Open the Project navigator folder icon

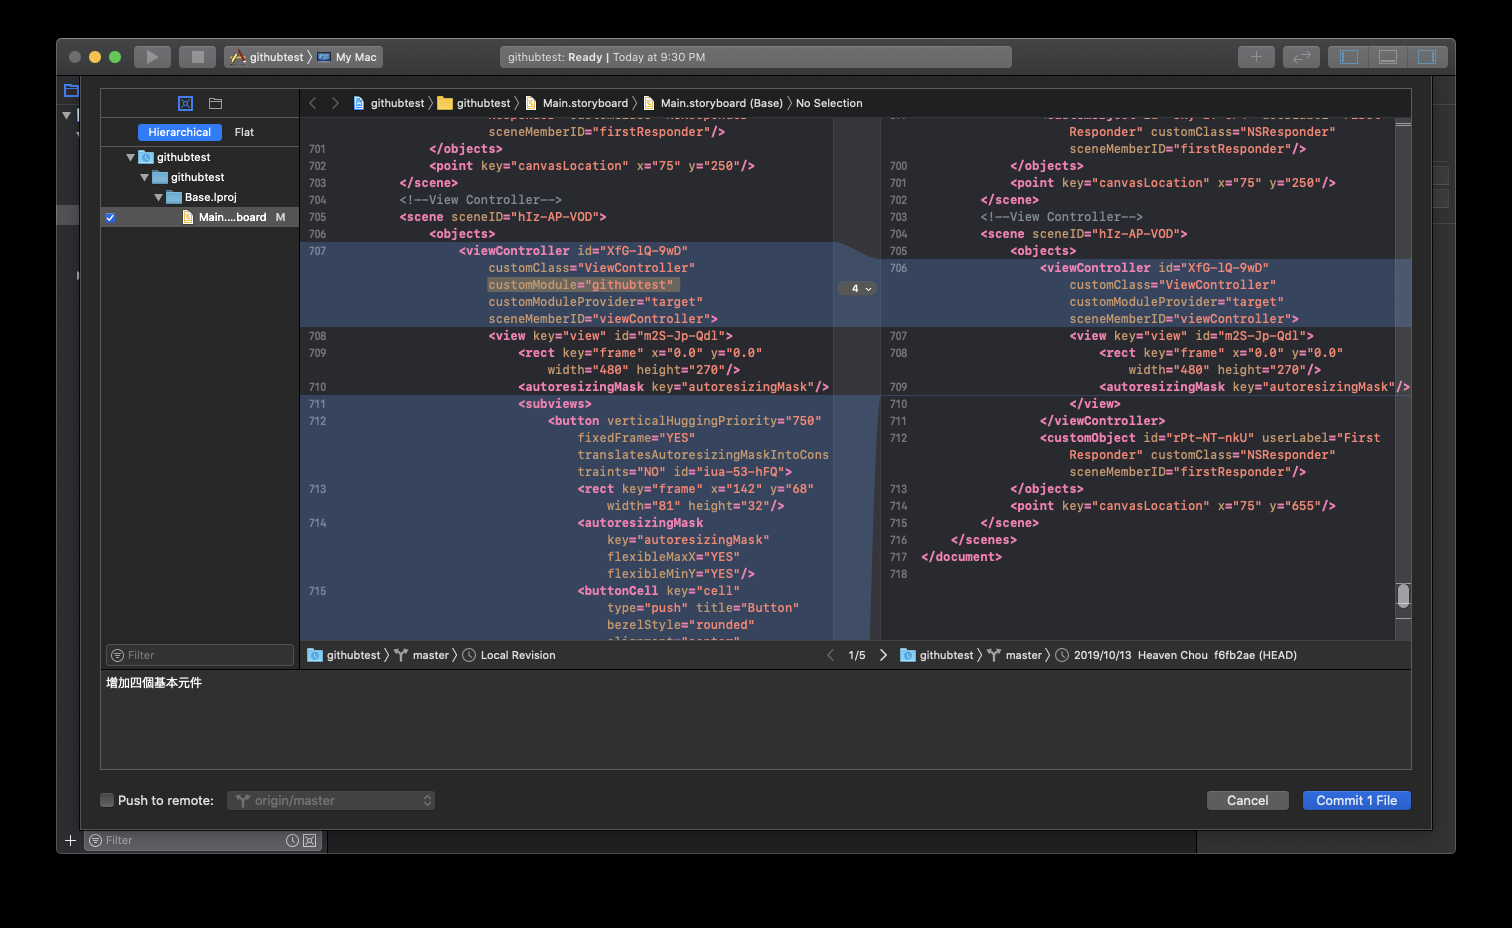point(71,90)
